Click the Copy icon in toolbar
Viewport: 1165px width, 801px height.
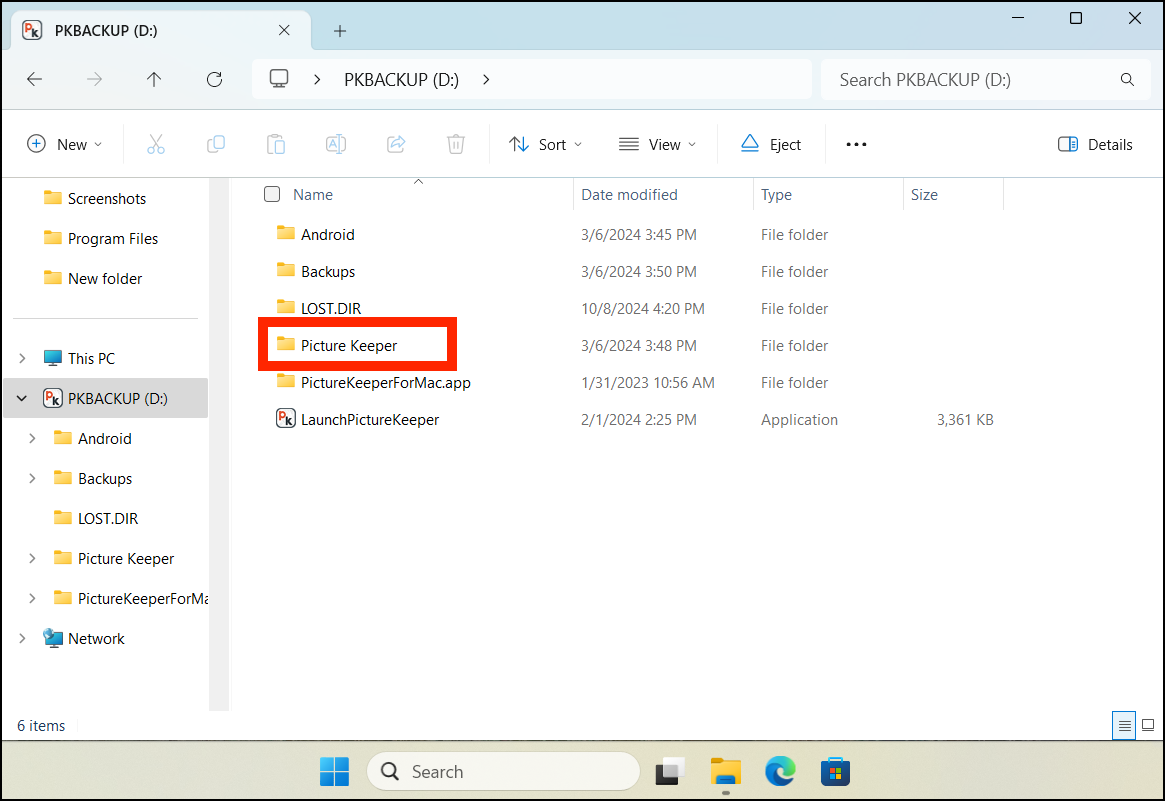215,144
